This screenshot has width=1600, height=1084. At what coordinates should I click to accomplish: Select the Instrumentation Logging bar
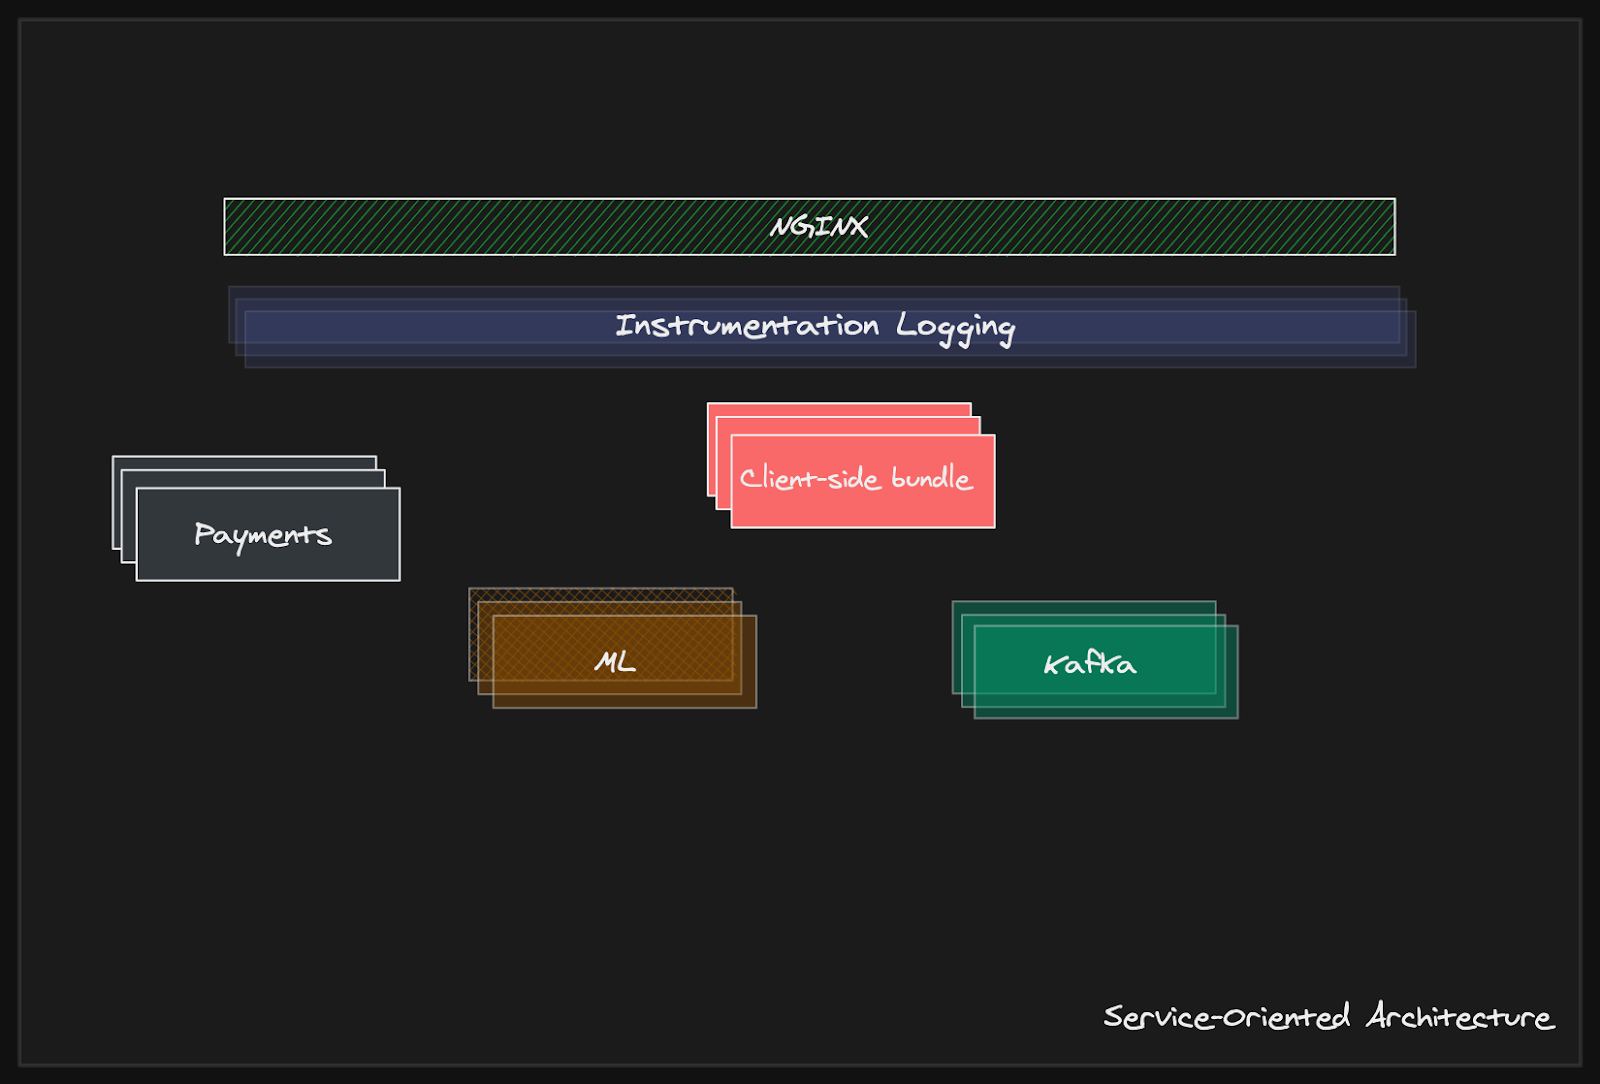[x=822, y=327]
